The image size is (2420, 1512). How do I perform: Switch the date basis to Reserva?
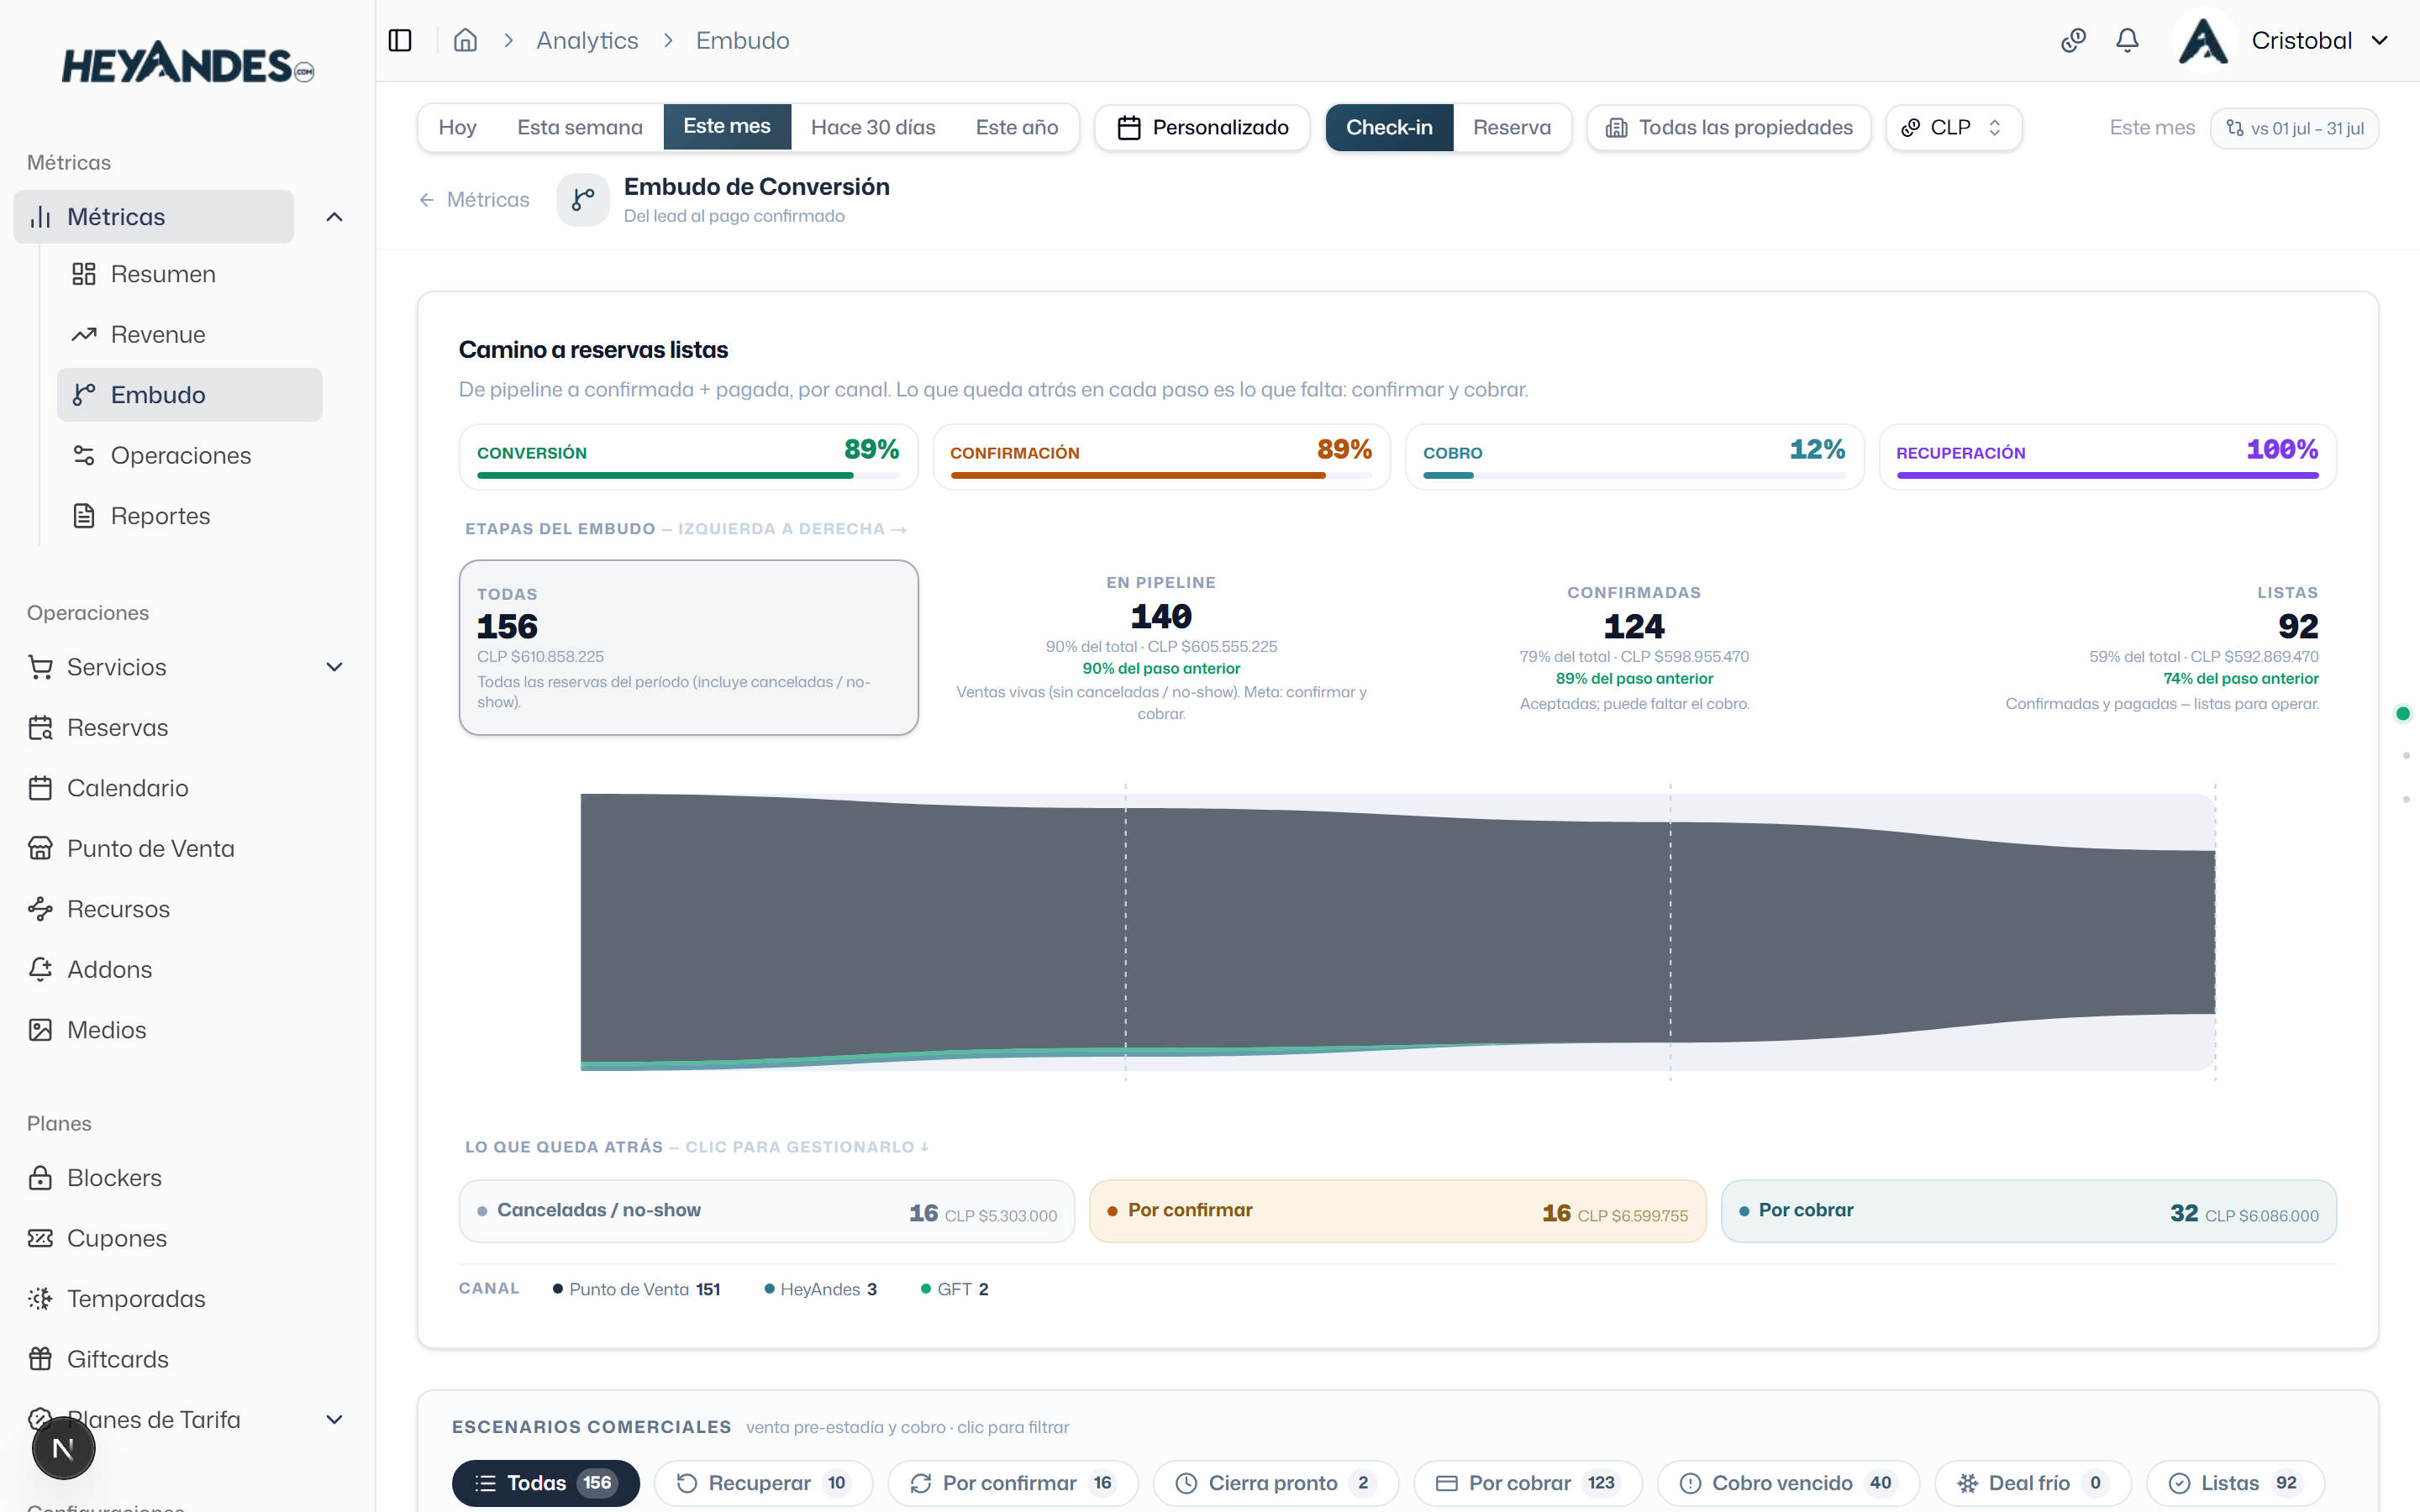pos(1512,127)
